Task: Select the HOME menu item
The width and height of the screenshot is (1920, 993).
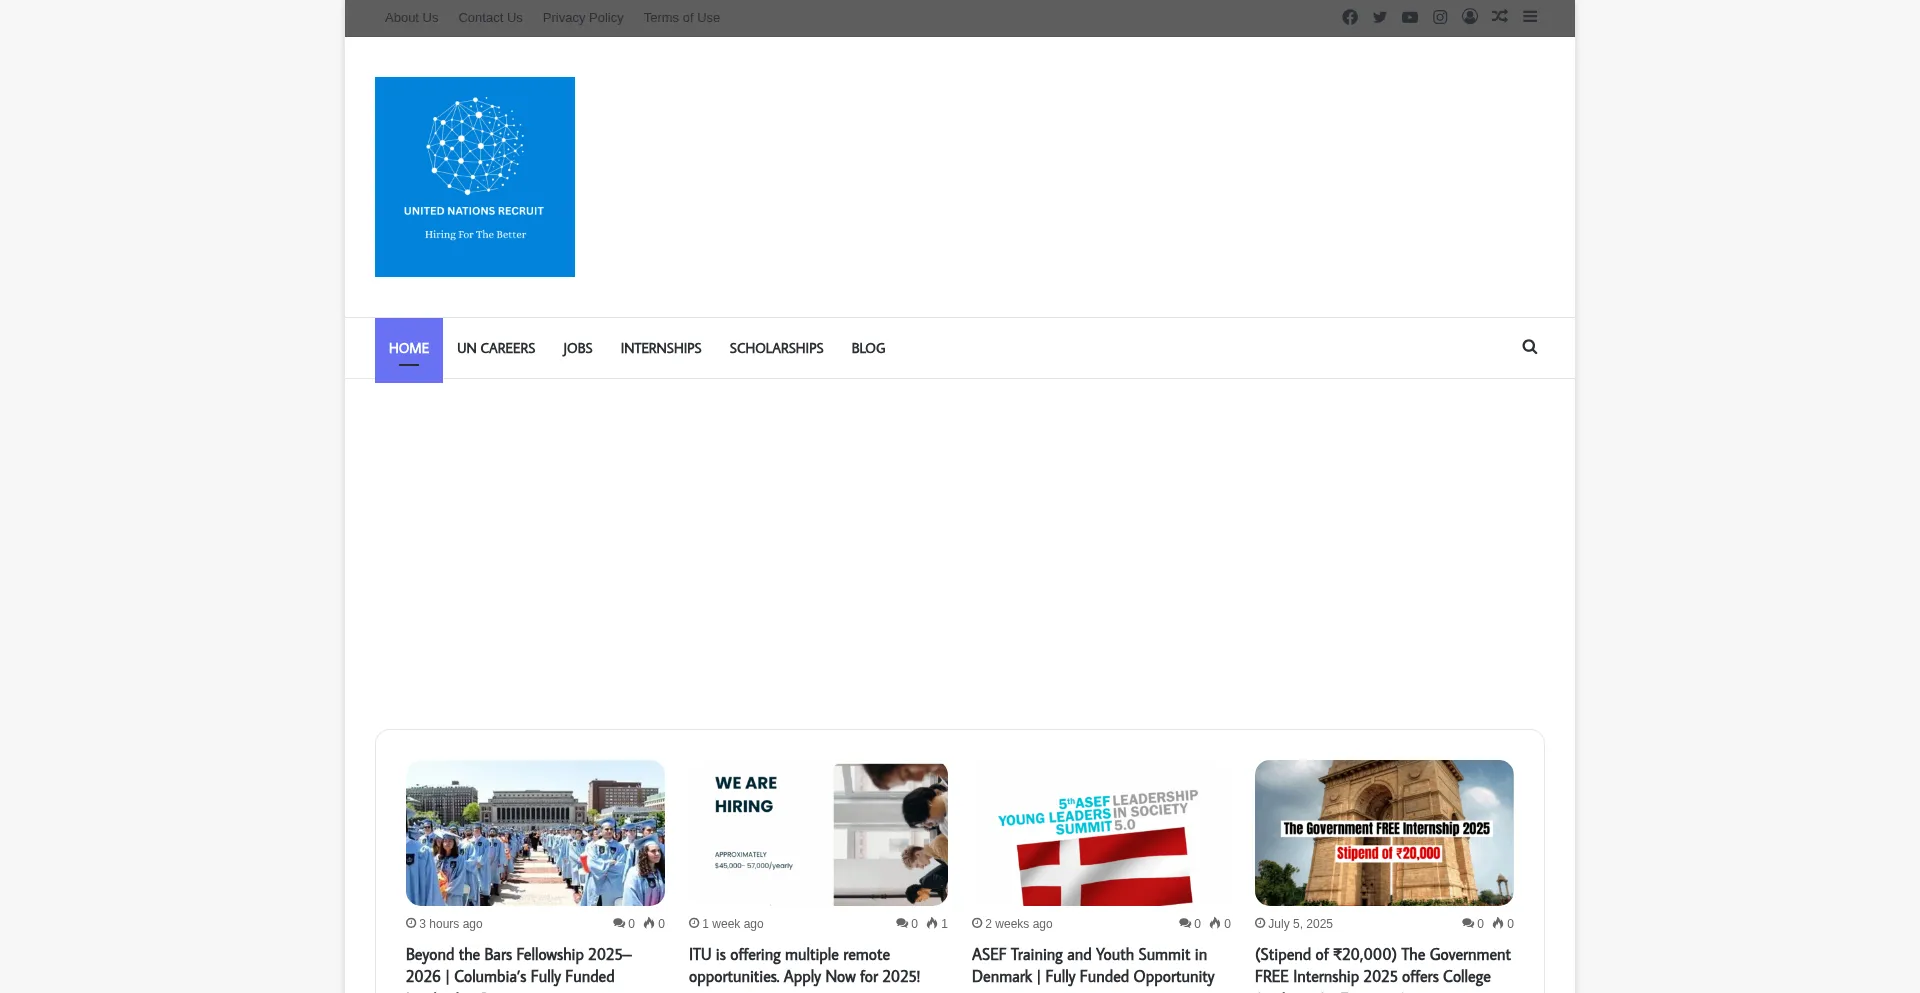Action: (x=409, y=350)
